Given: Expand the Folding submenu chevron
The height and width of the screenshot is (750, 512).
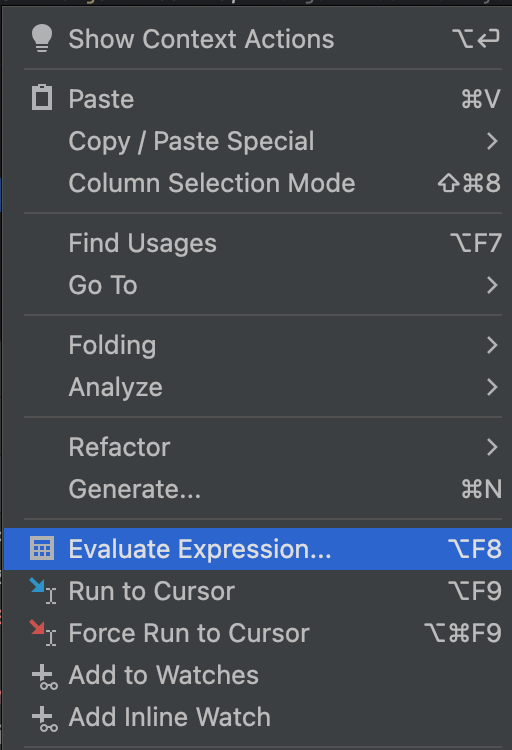Looking at the screenshot, I should coord(492,345).
